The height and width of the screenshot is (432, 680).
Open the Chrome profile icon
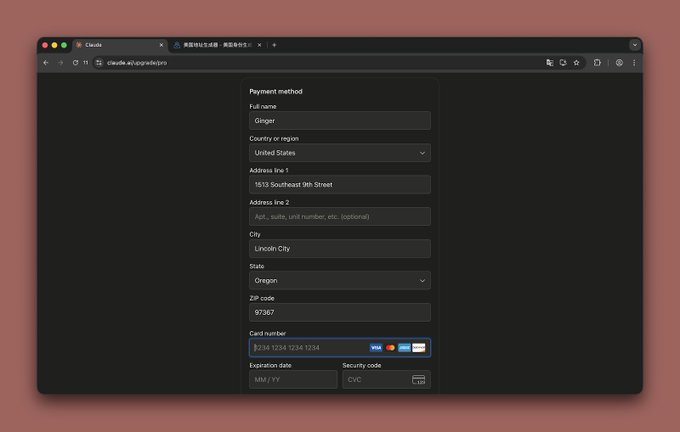(619, 62)
